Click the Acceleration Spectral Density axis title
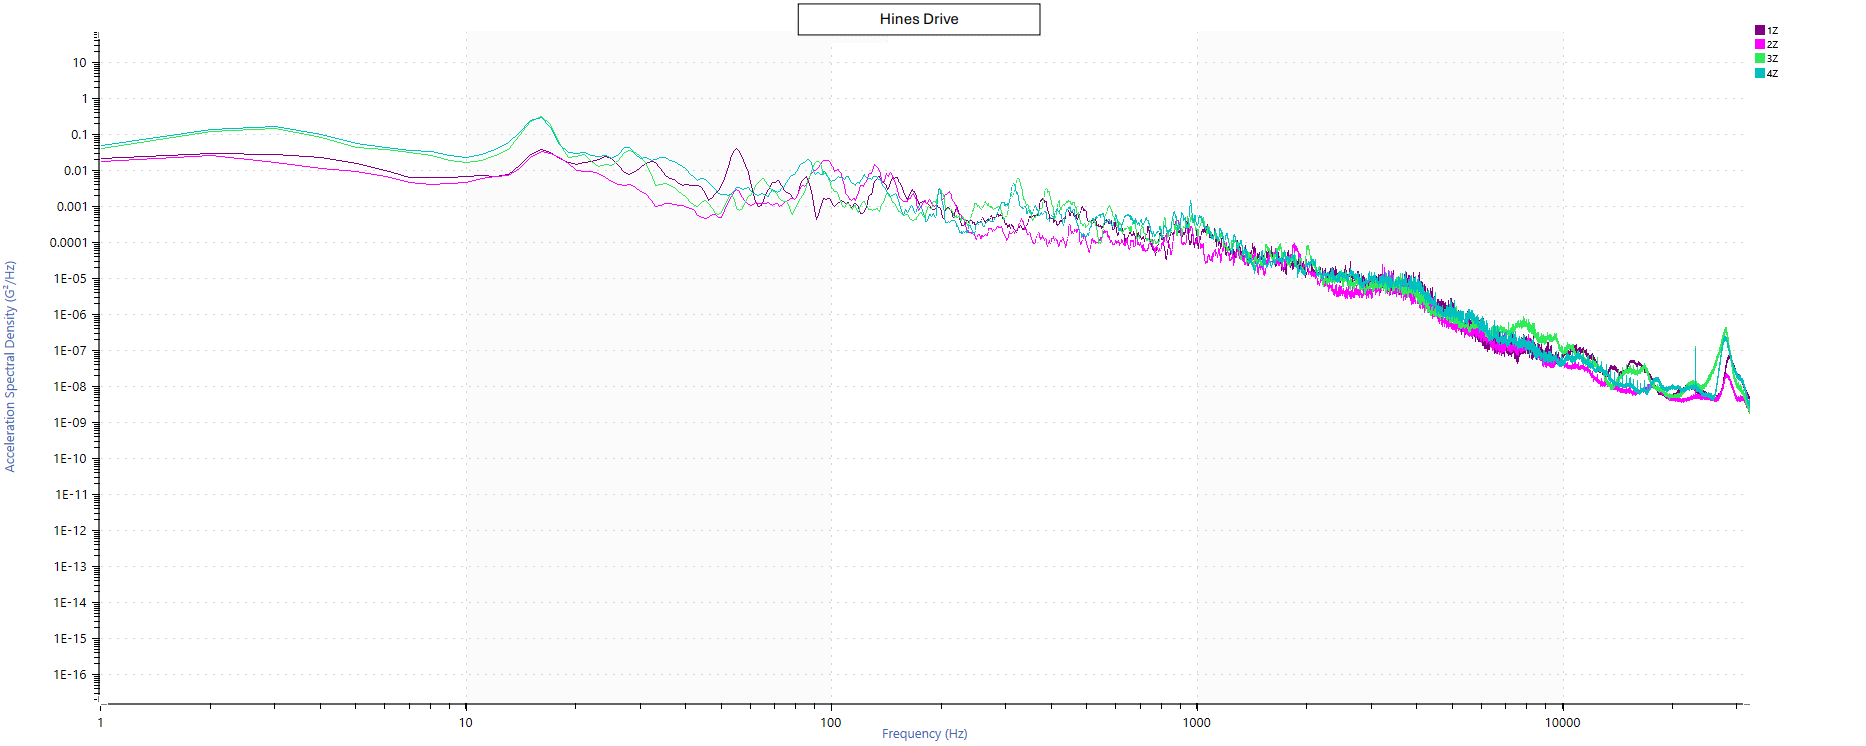This screenshot has width=1866, height=746. click(x=10, y=366)
